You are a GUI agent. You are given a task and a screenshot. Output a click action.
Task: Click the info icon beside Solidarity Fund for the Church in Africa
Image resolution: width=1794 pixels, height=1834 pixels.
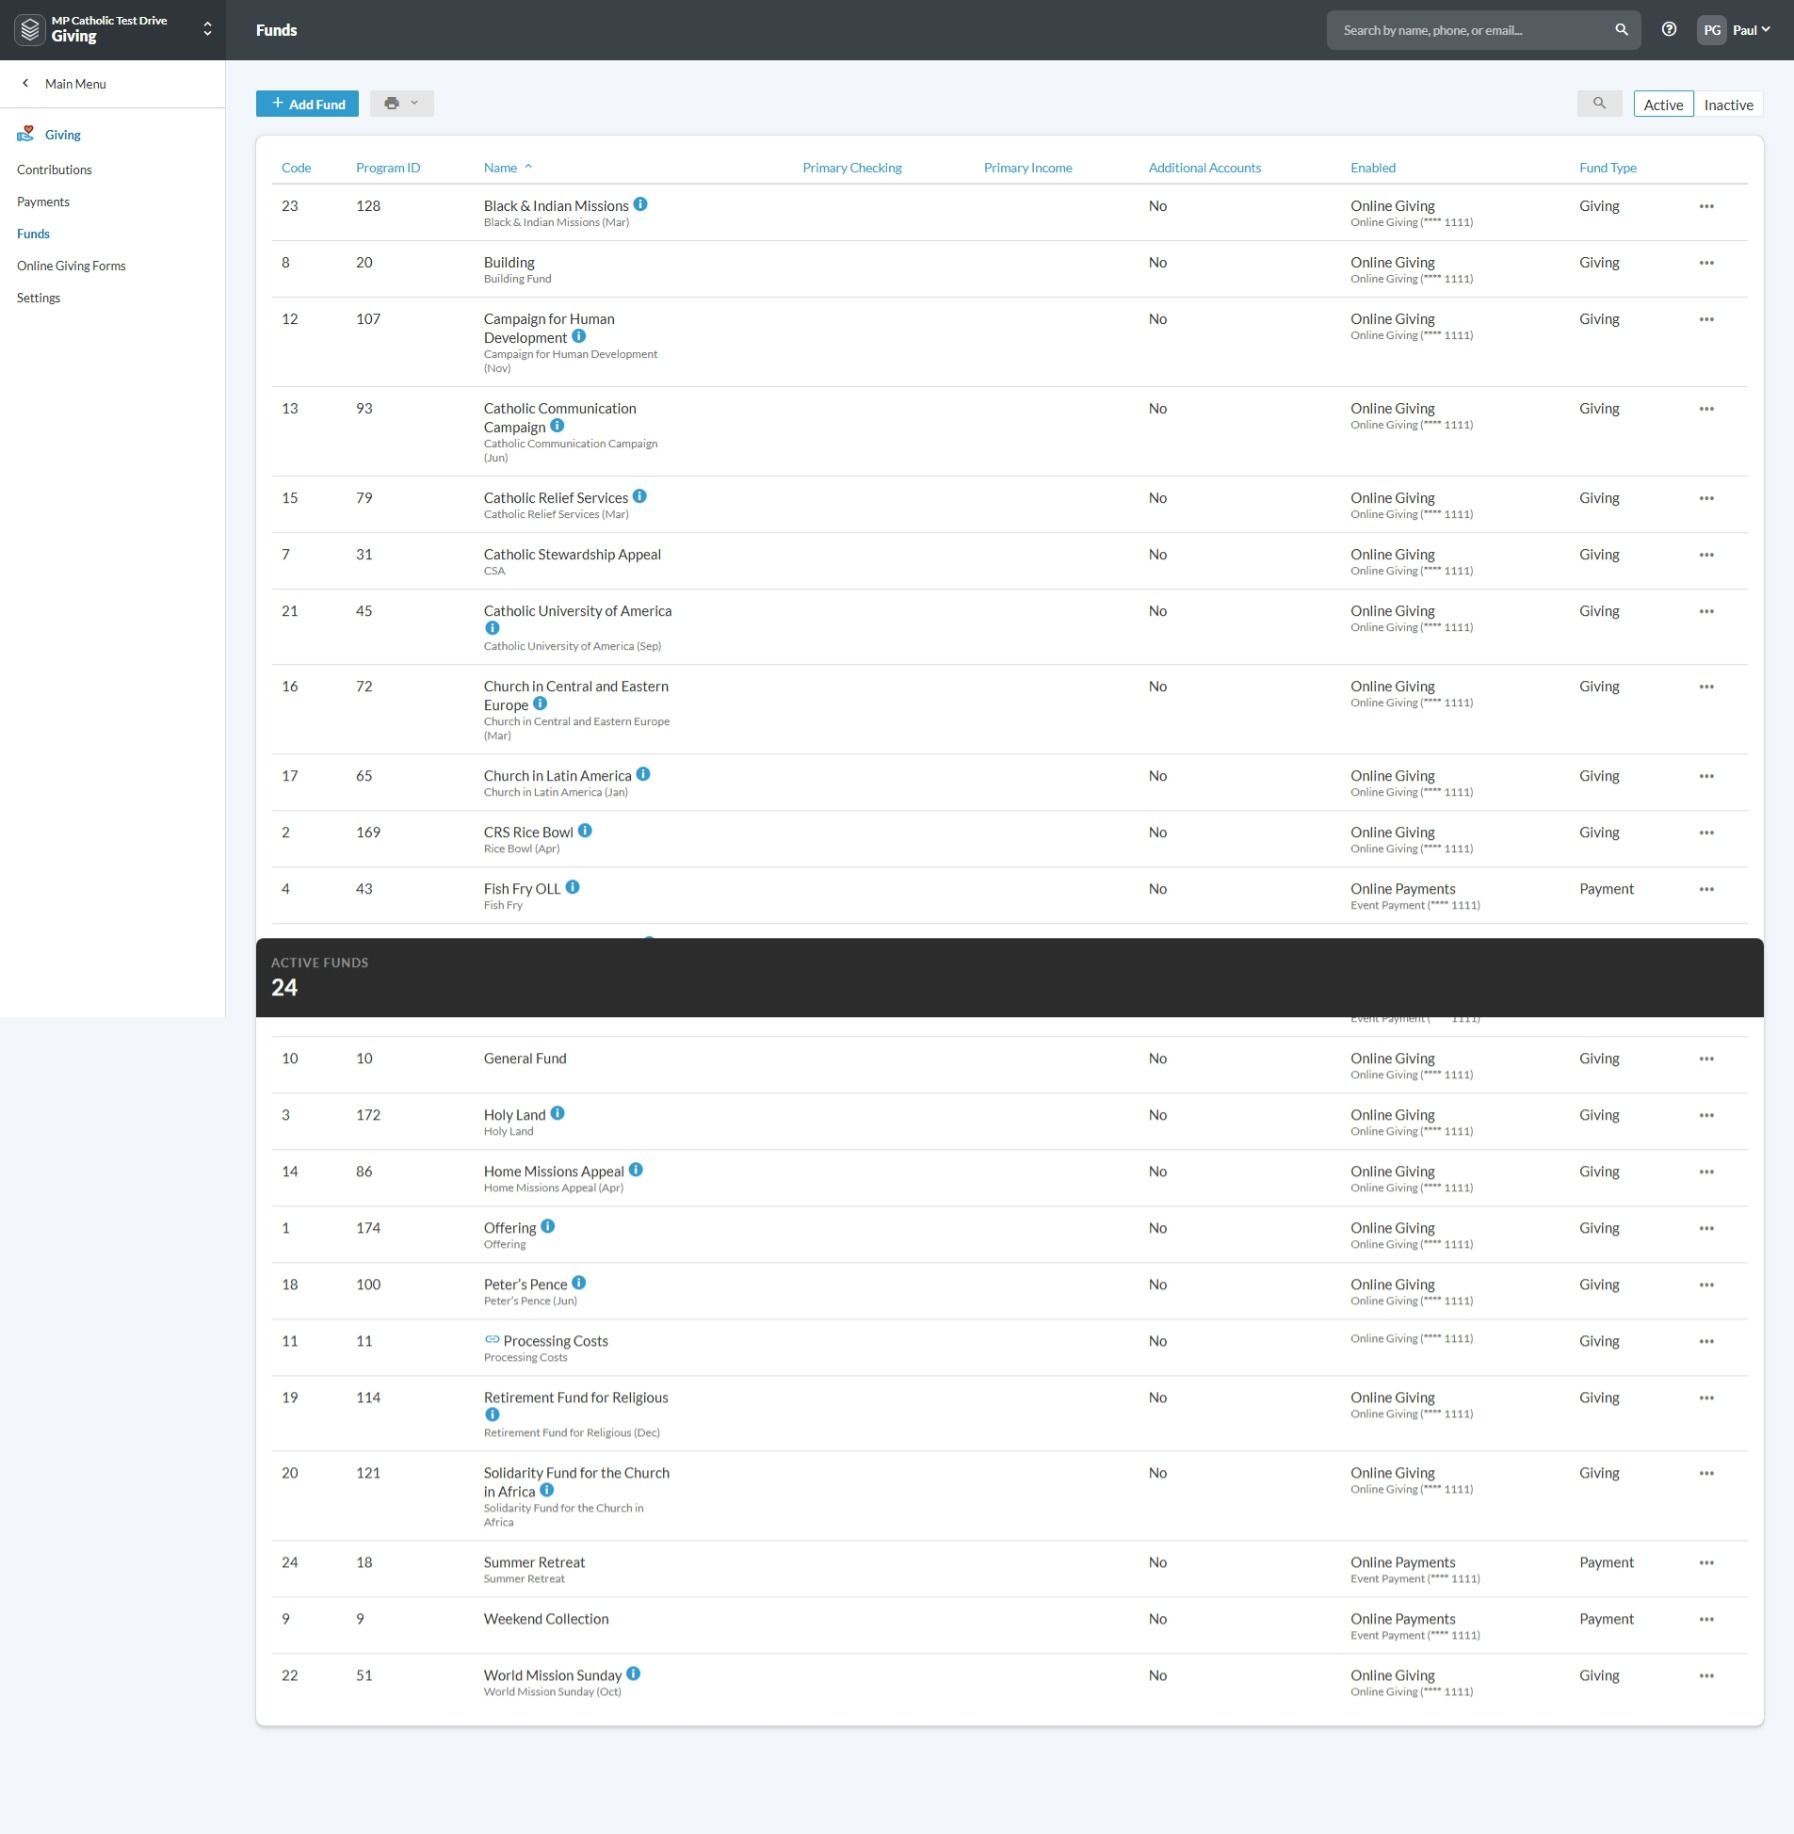tap(547, 1490)
